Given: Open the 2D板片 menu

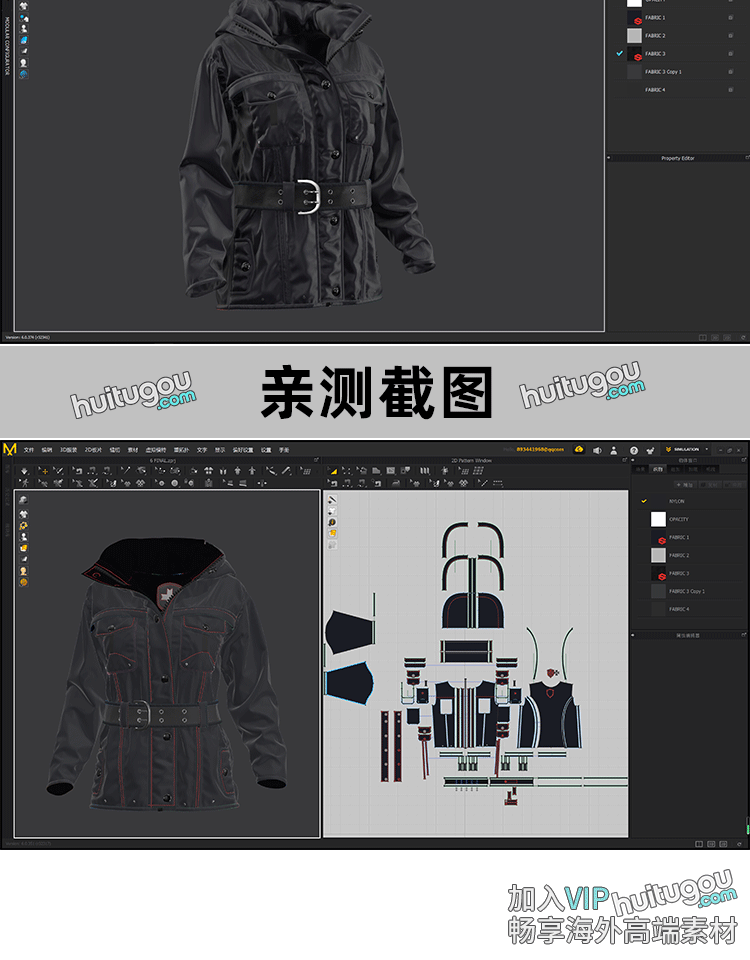Looking at the screenshot, I should [x=94, y=450].
